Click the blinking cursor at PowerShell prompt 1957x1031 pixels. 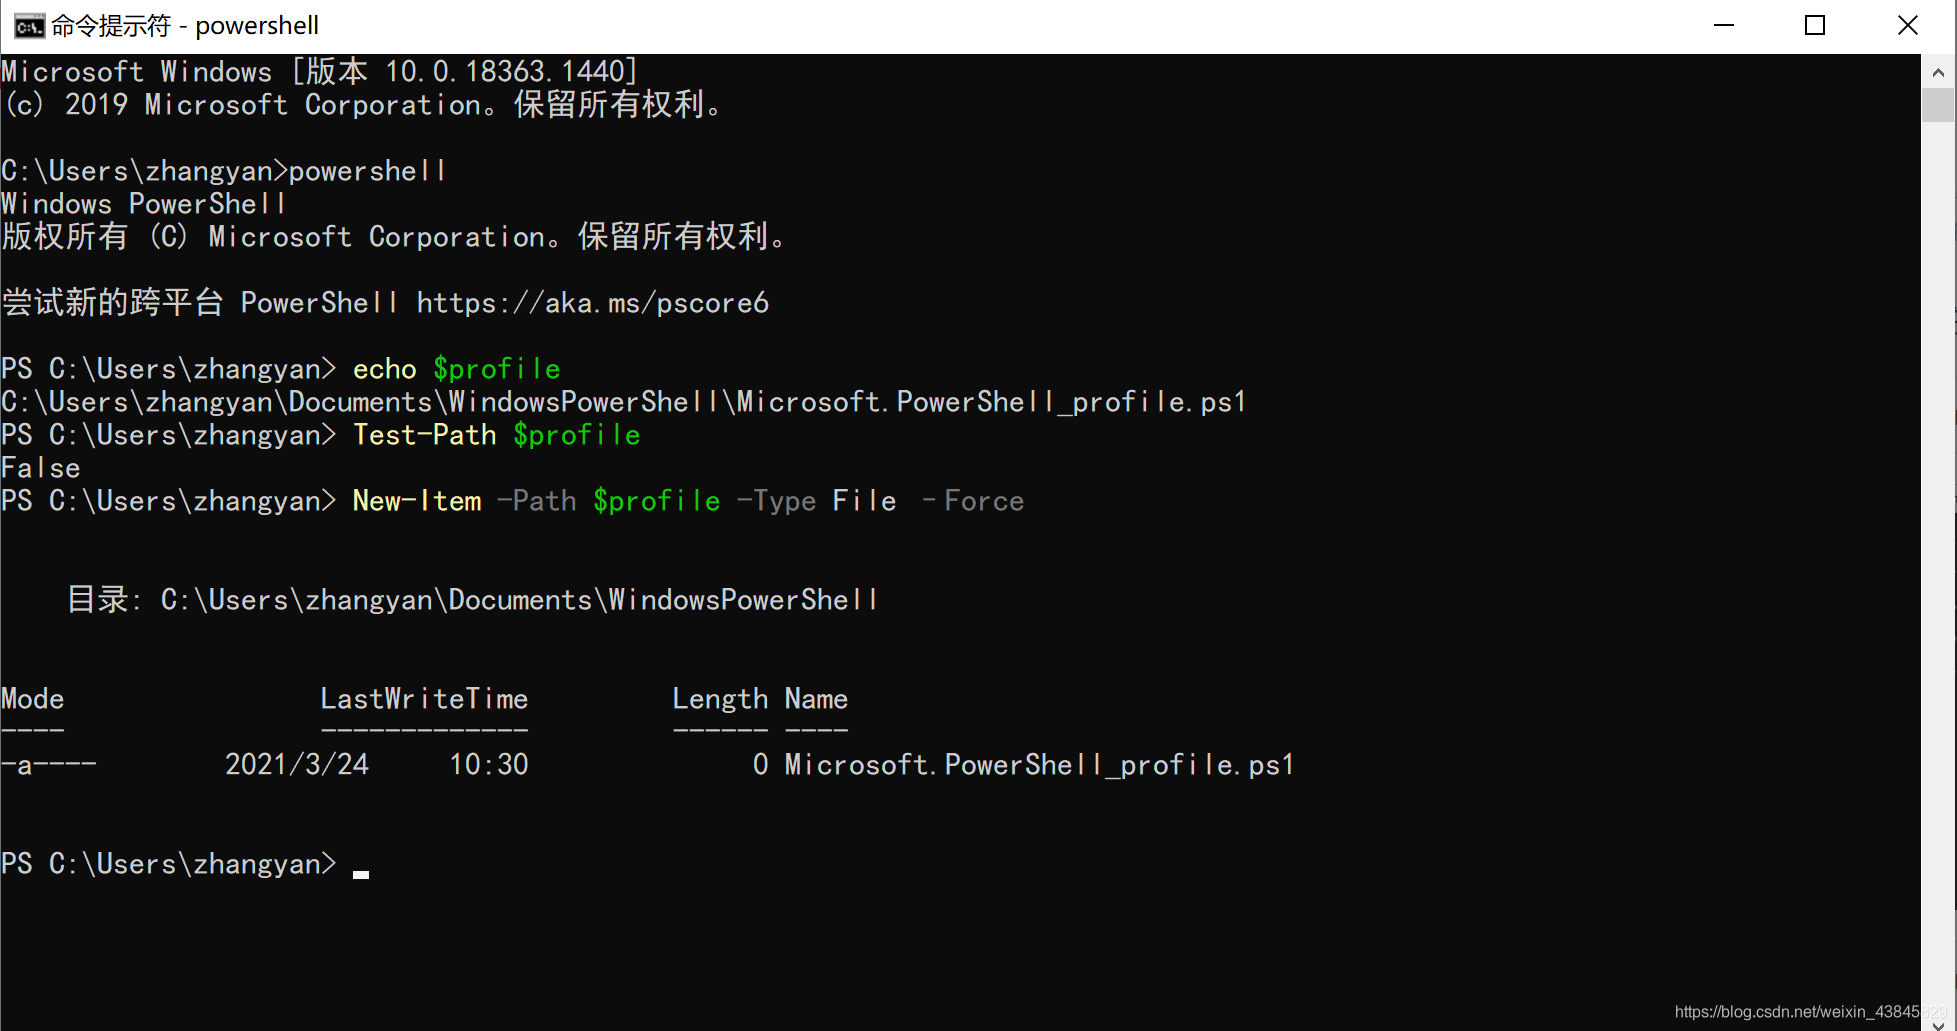tap(361, 870)
